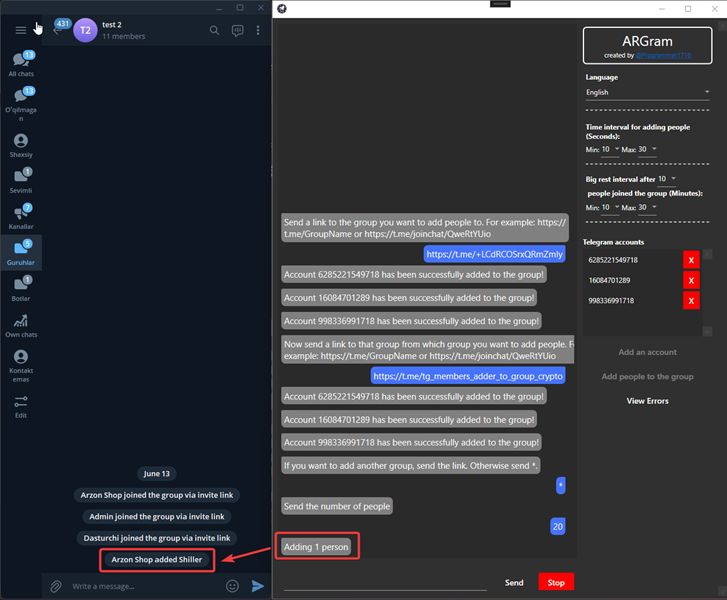Remove account 998336991718 with red X
This screenshot has width=727, height=600.
pyautogui.click(x=691, y=301)
